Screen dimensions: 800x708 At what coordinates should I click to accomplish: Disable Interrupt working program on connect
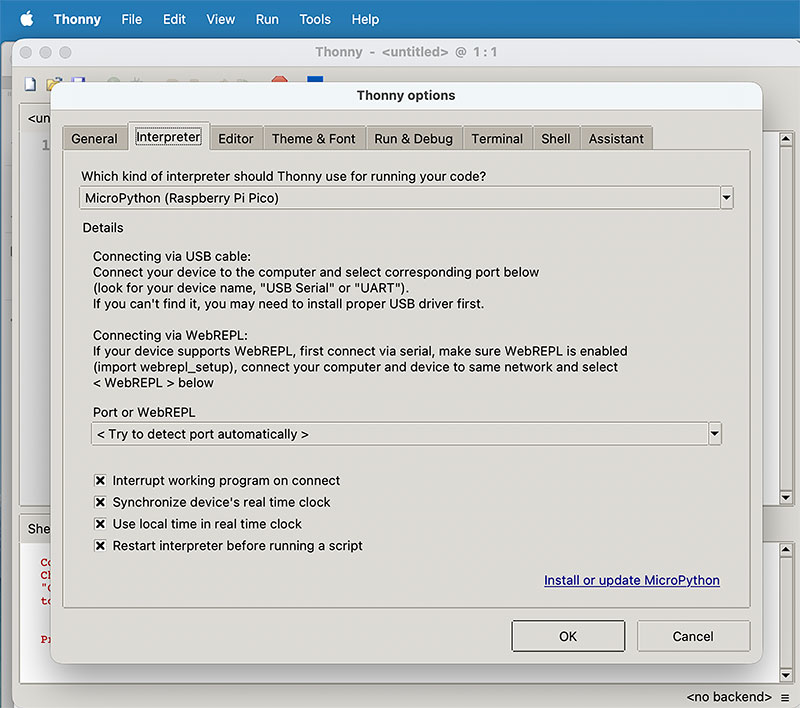[100, 480]
